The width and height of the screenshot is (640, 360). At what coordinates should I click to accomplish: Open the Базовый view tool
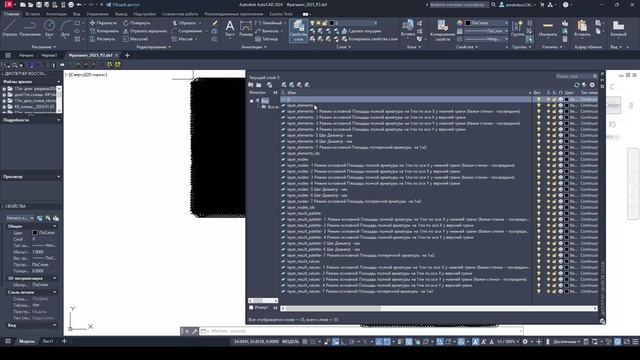click(x=618, y=29)
